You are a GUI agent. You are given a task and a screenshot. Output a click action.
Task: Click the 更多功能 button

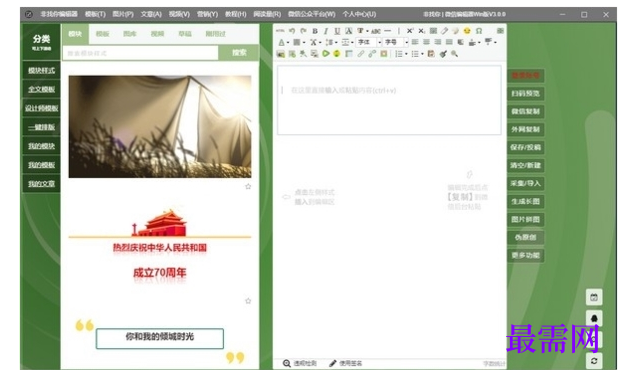pyautogui.click(x=525, y=255)
